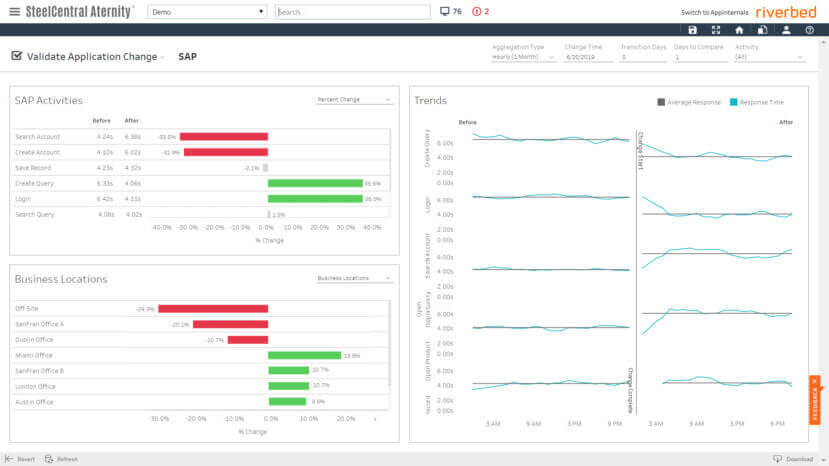
Task: Select the Search Account red bar
Action: [x=224, y=136]
